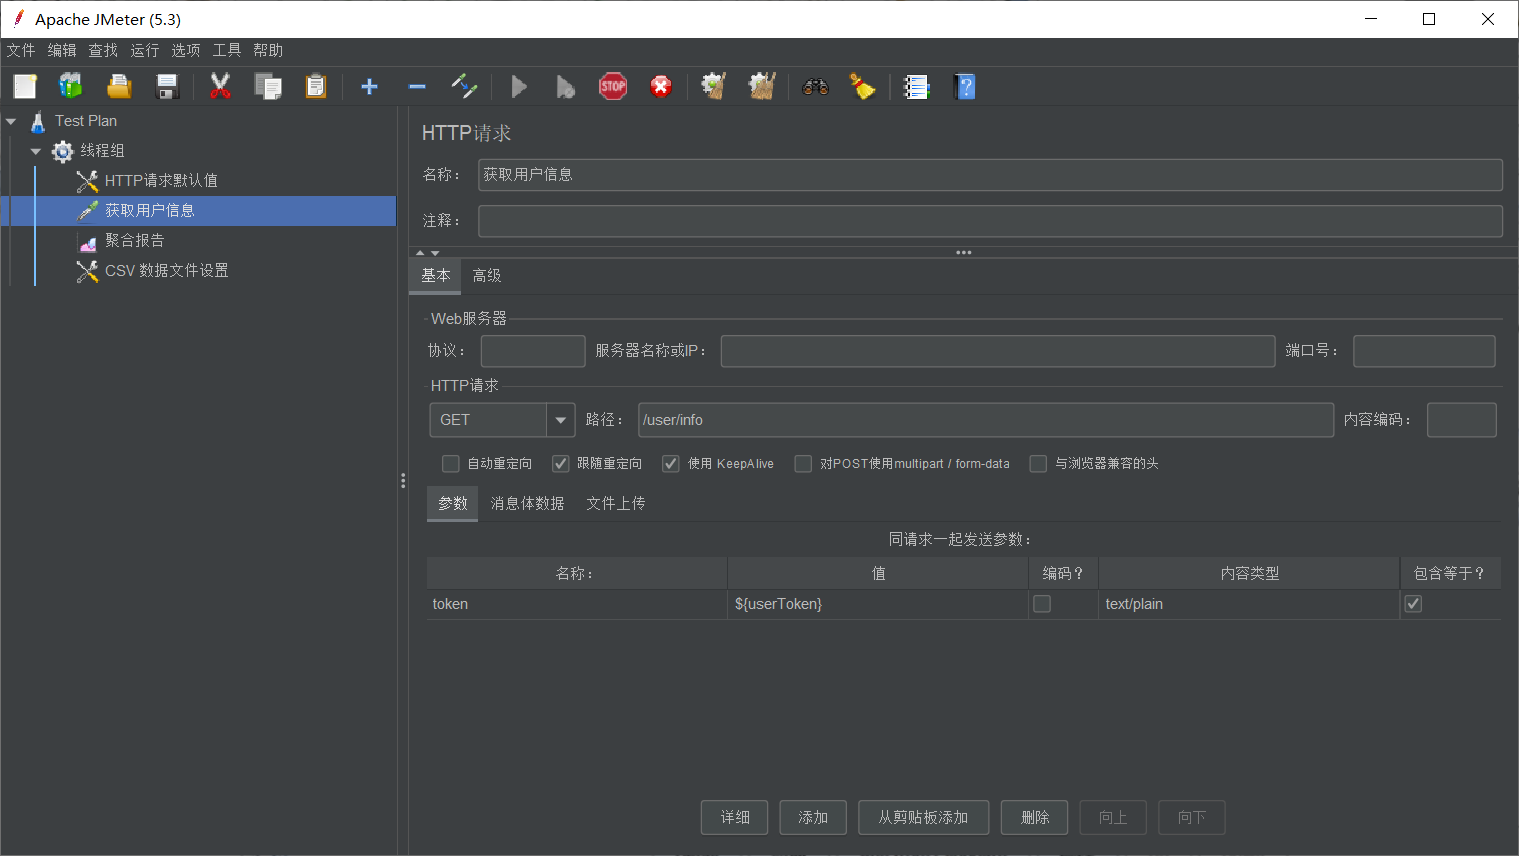Clear results with the single broom icon
Image resolution: width=1519 pixels, height=856 pixels.
pyautogui.click(x=713, y=87)
